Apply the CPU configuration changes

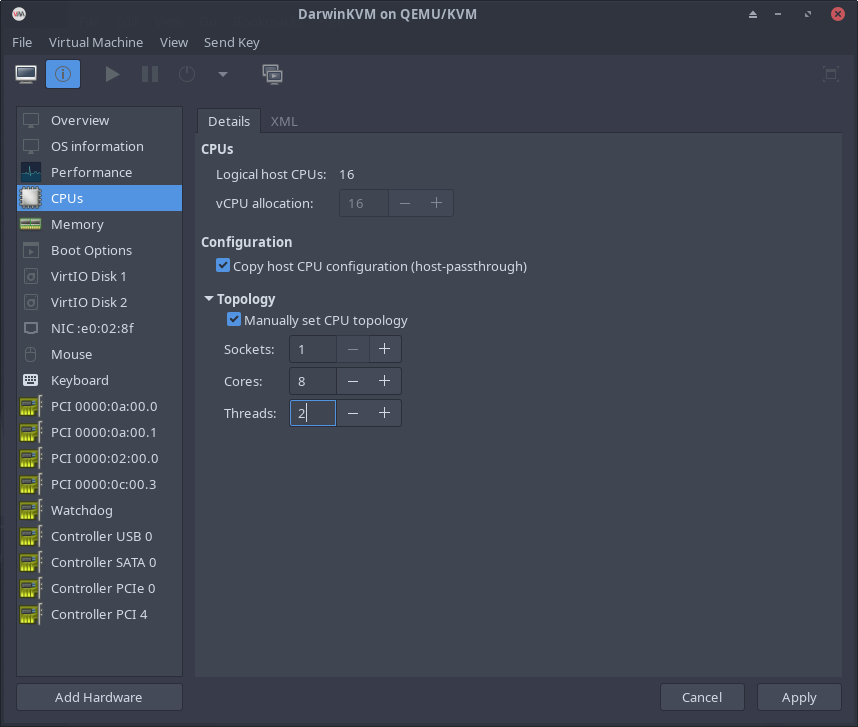coord(799,697)
